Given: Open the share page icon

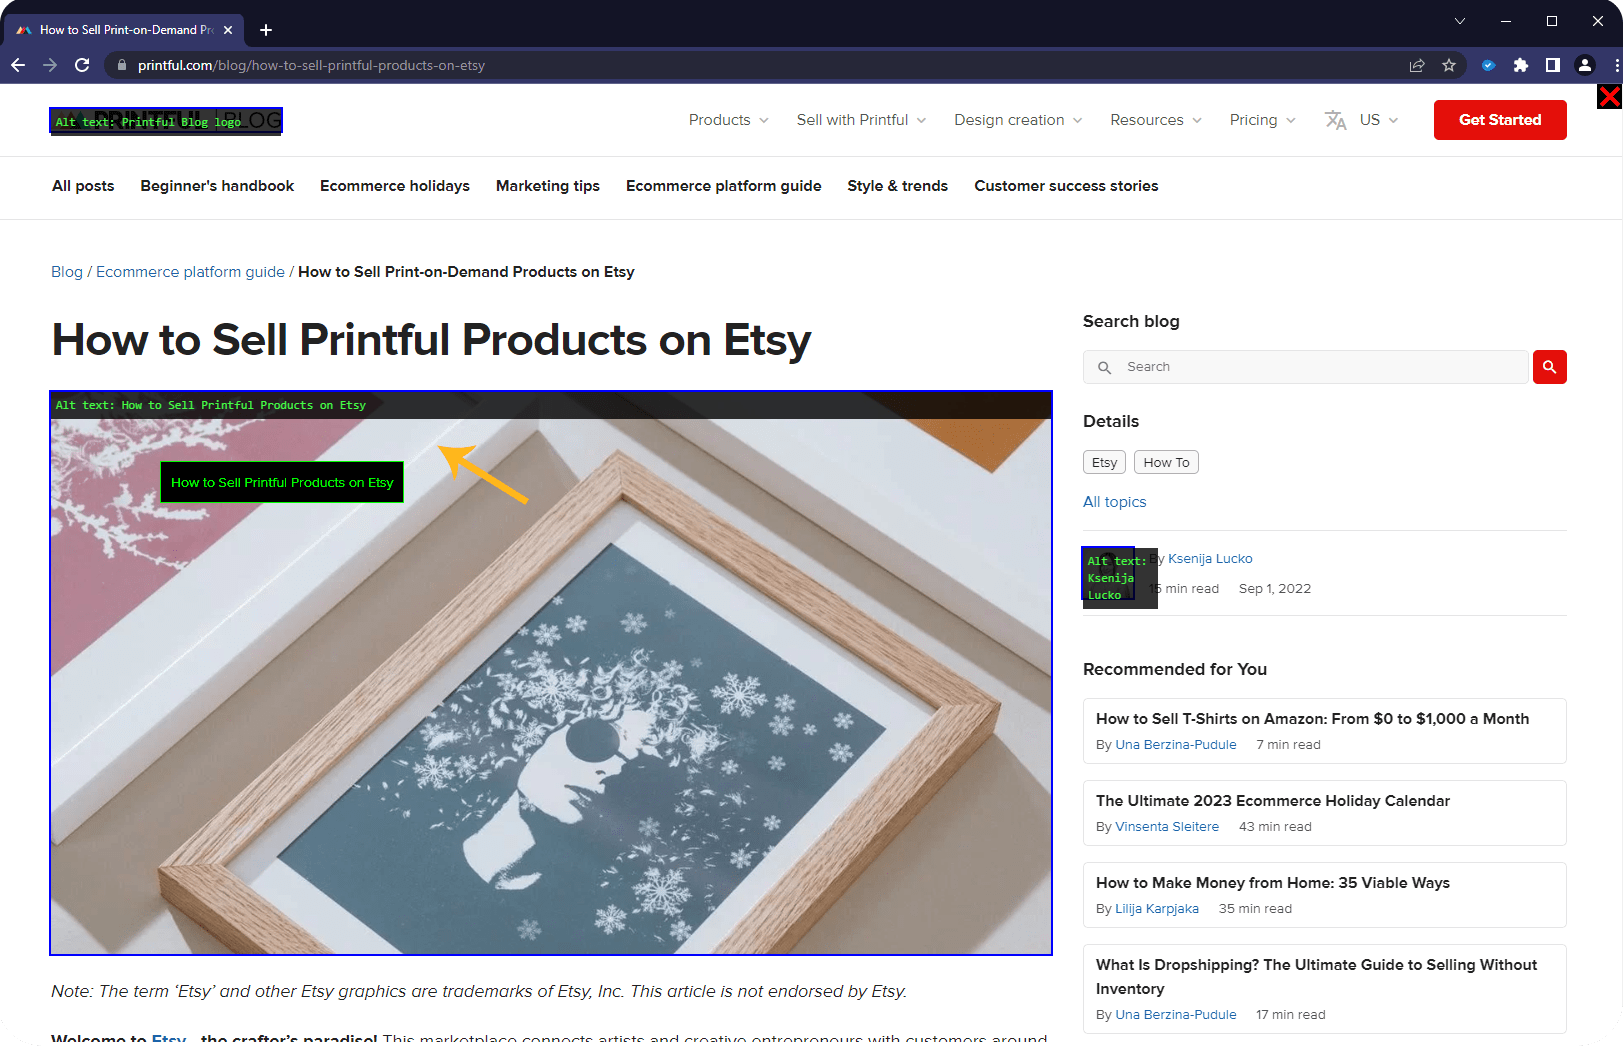Looking at the screenshot, I should pyautogui.click(x=1417, y=65).
